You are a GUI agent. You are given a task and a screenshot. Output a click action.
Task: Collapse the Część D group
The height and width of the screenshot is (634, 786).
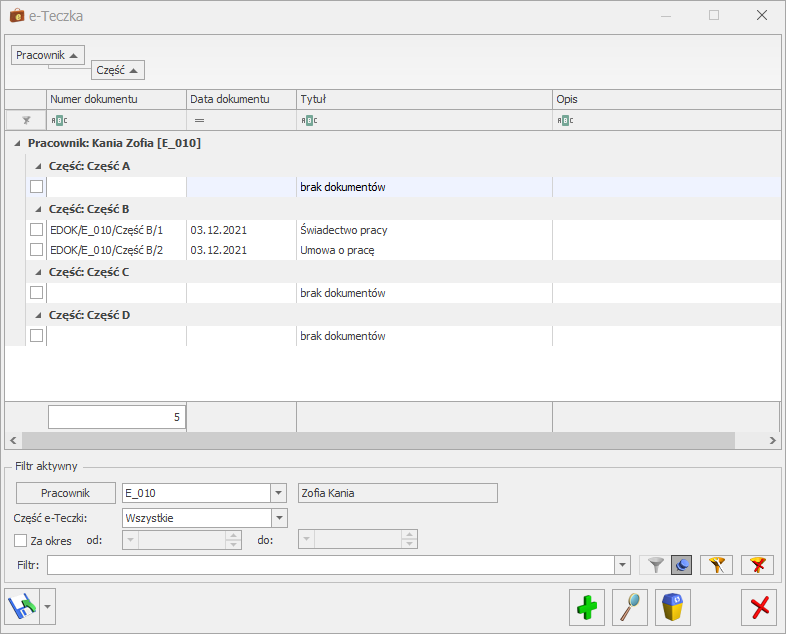(39, 315)
